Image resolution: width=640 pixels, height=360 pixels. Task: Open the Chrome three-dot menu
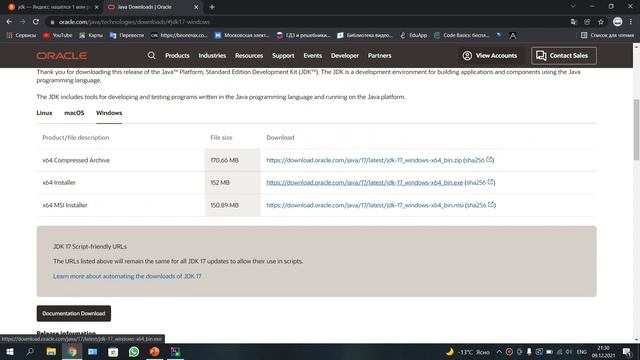631,22
